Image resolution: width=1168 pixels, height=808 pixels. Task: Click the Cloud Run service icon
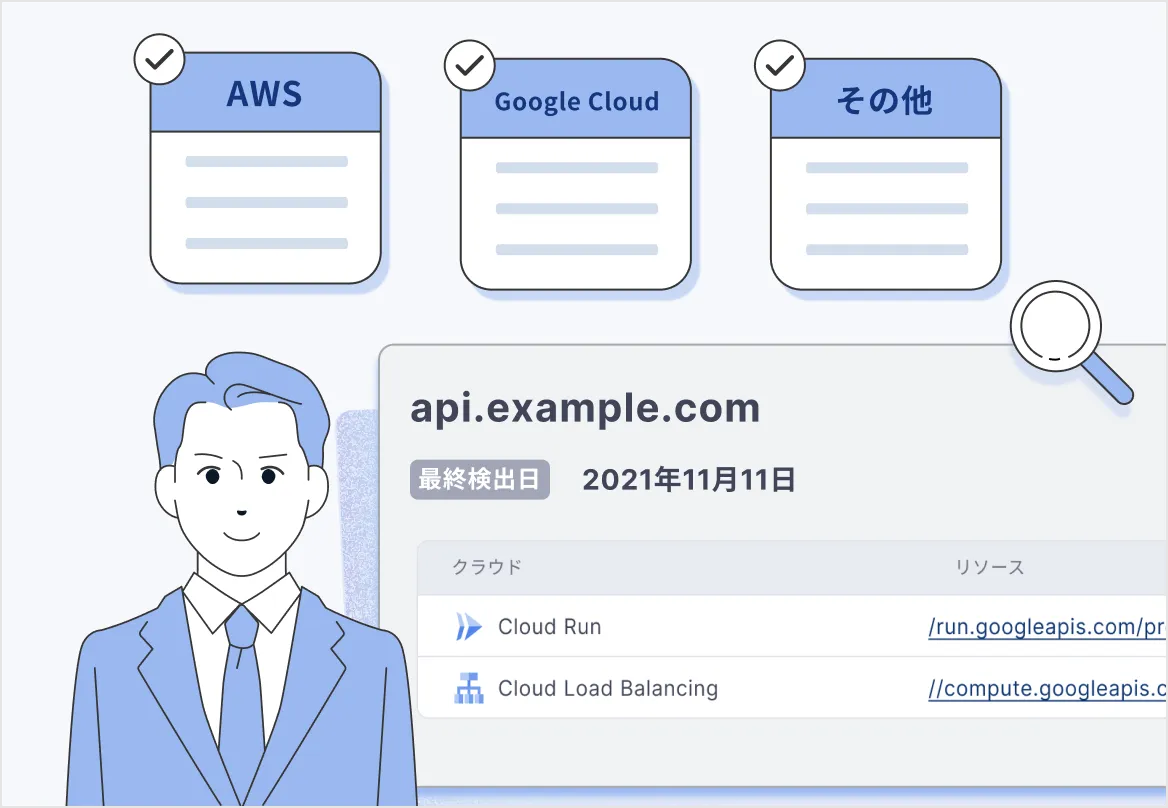pos(469,627)
